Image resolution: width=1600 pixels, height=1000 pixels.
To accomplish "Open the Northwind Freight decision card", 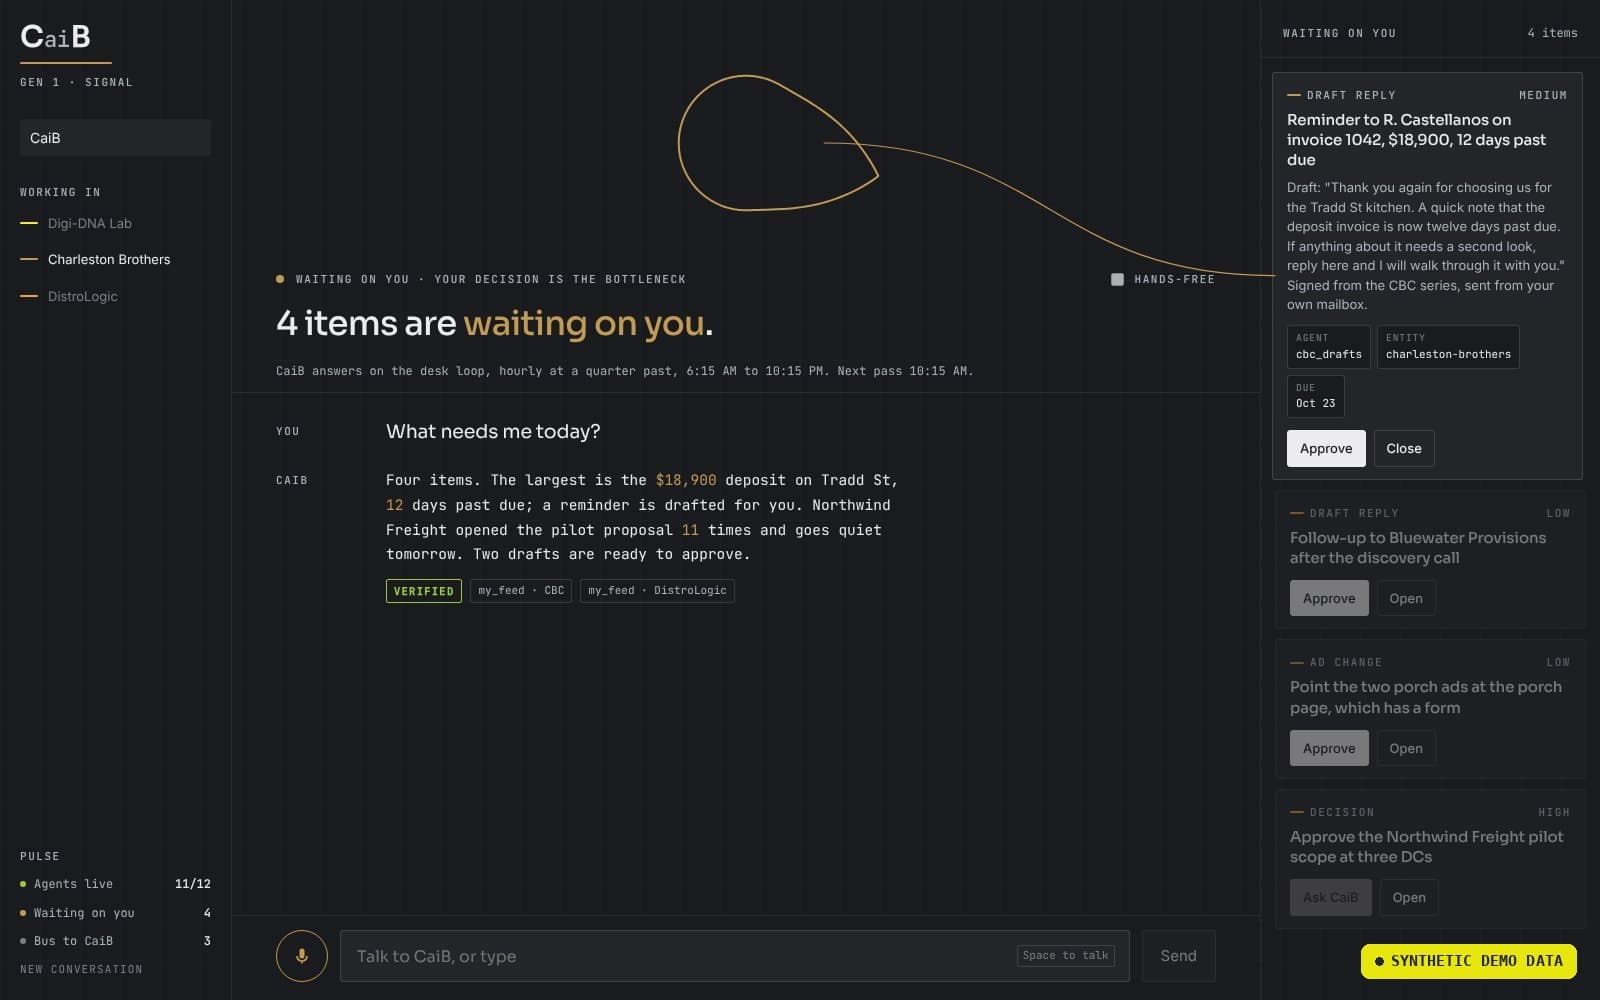I will [x=1409, y=897].
